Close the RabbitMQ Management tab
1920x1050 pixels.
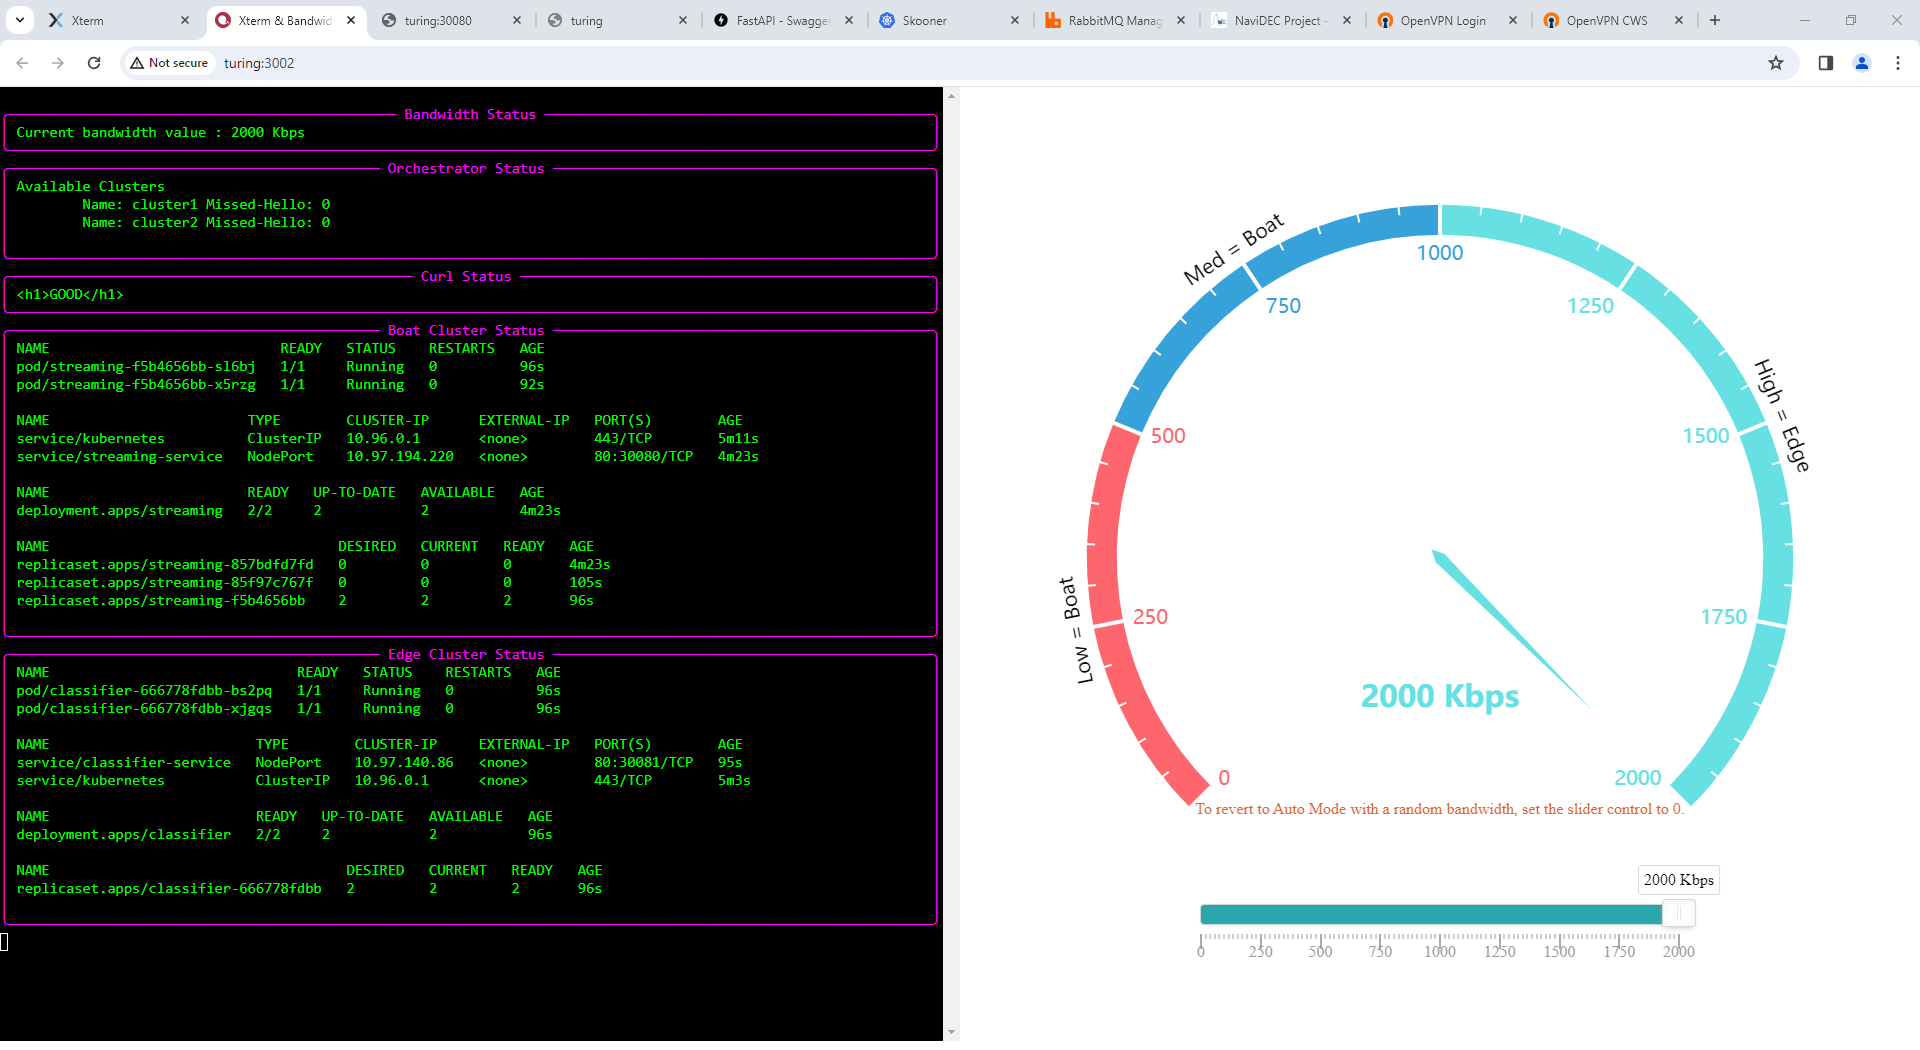pos(1181,20)
